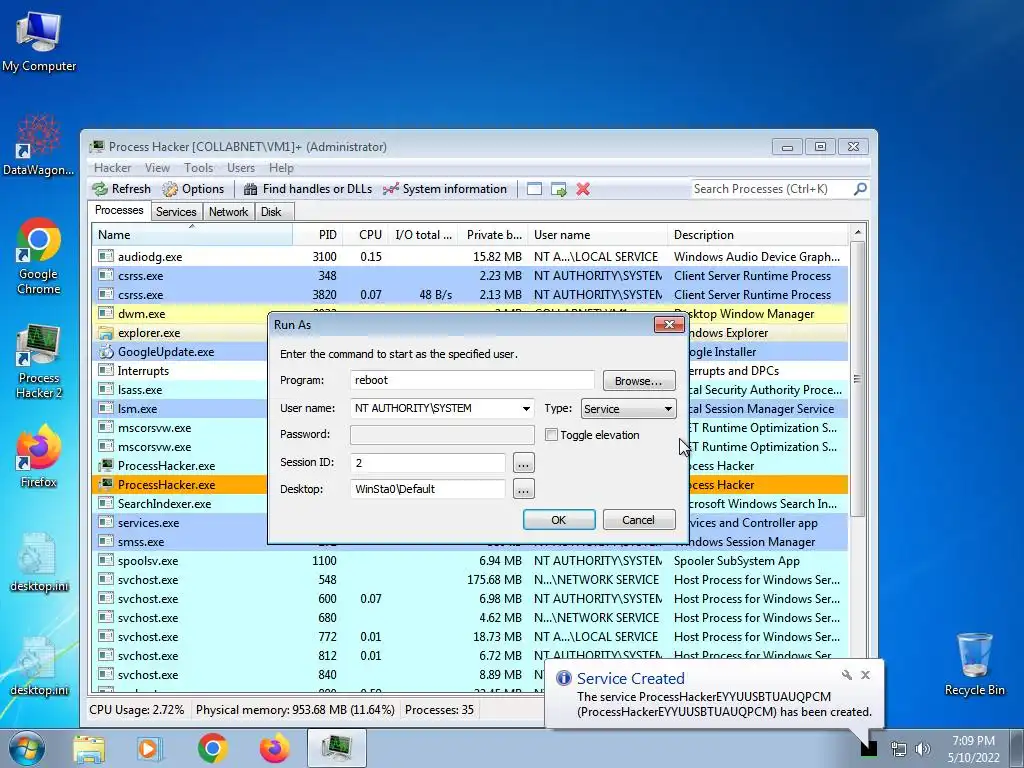
Task: Open the Users menu
Action: tap(241, 168)
